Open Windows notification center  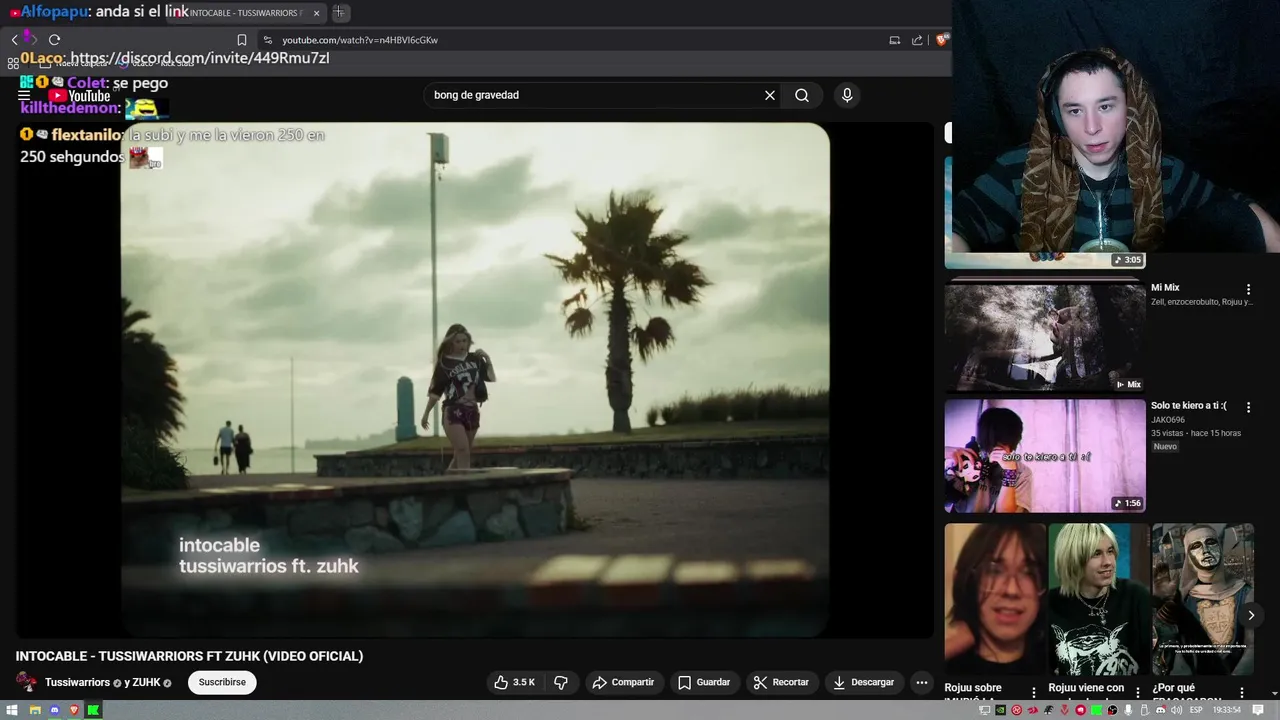[x=1257, y=710]
